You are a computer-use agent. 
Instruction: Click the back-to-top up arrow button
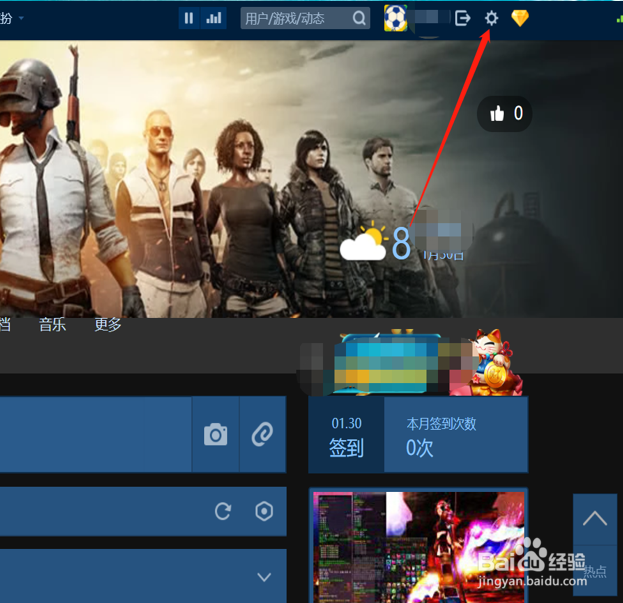(595, 519)
